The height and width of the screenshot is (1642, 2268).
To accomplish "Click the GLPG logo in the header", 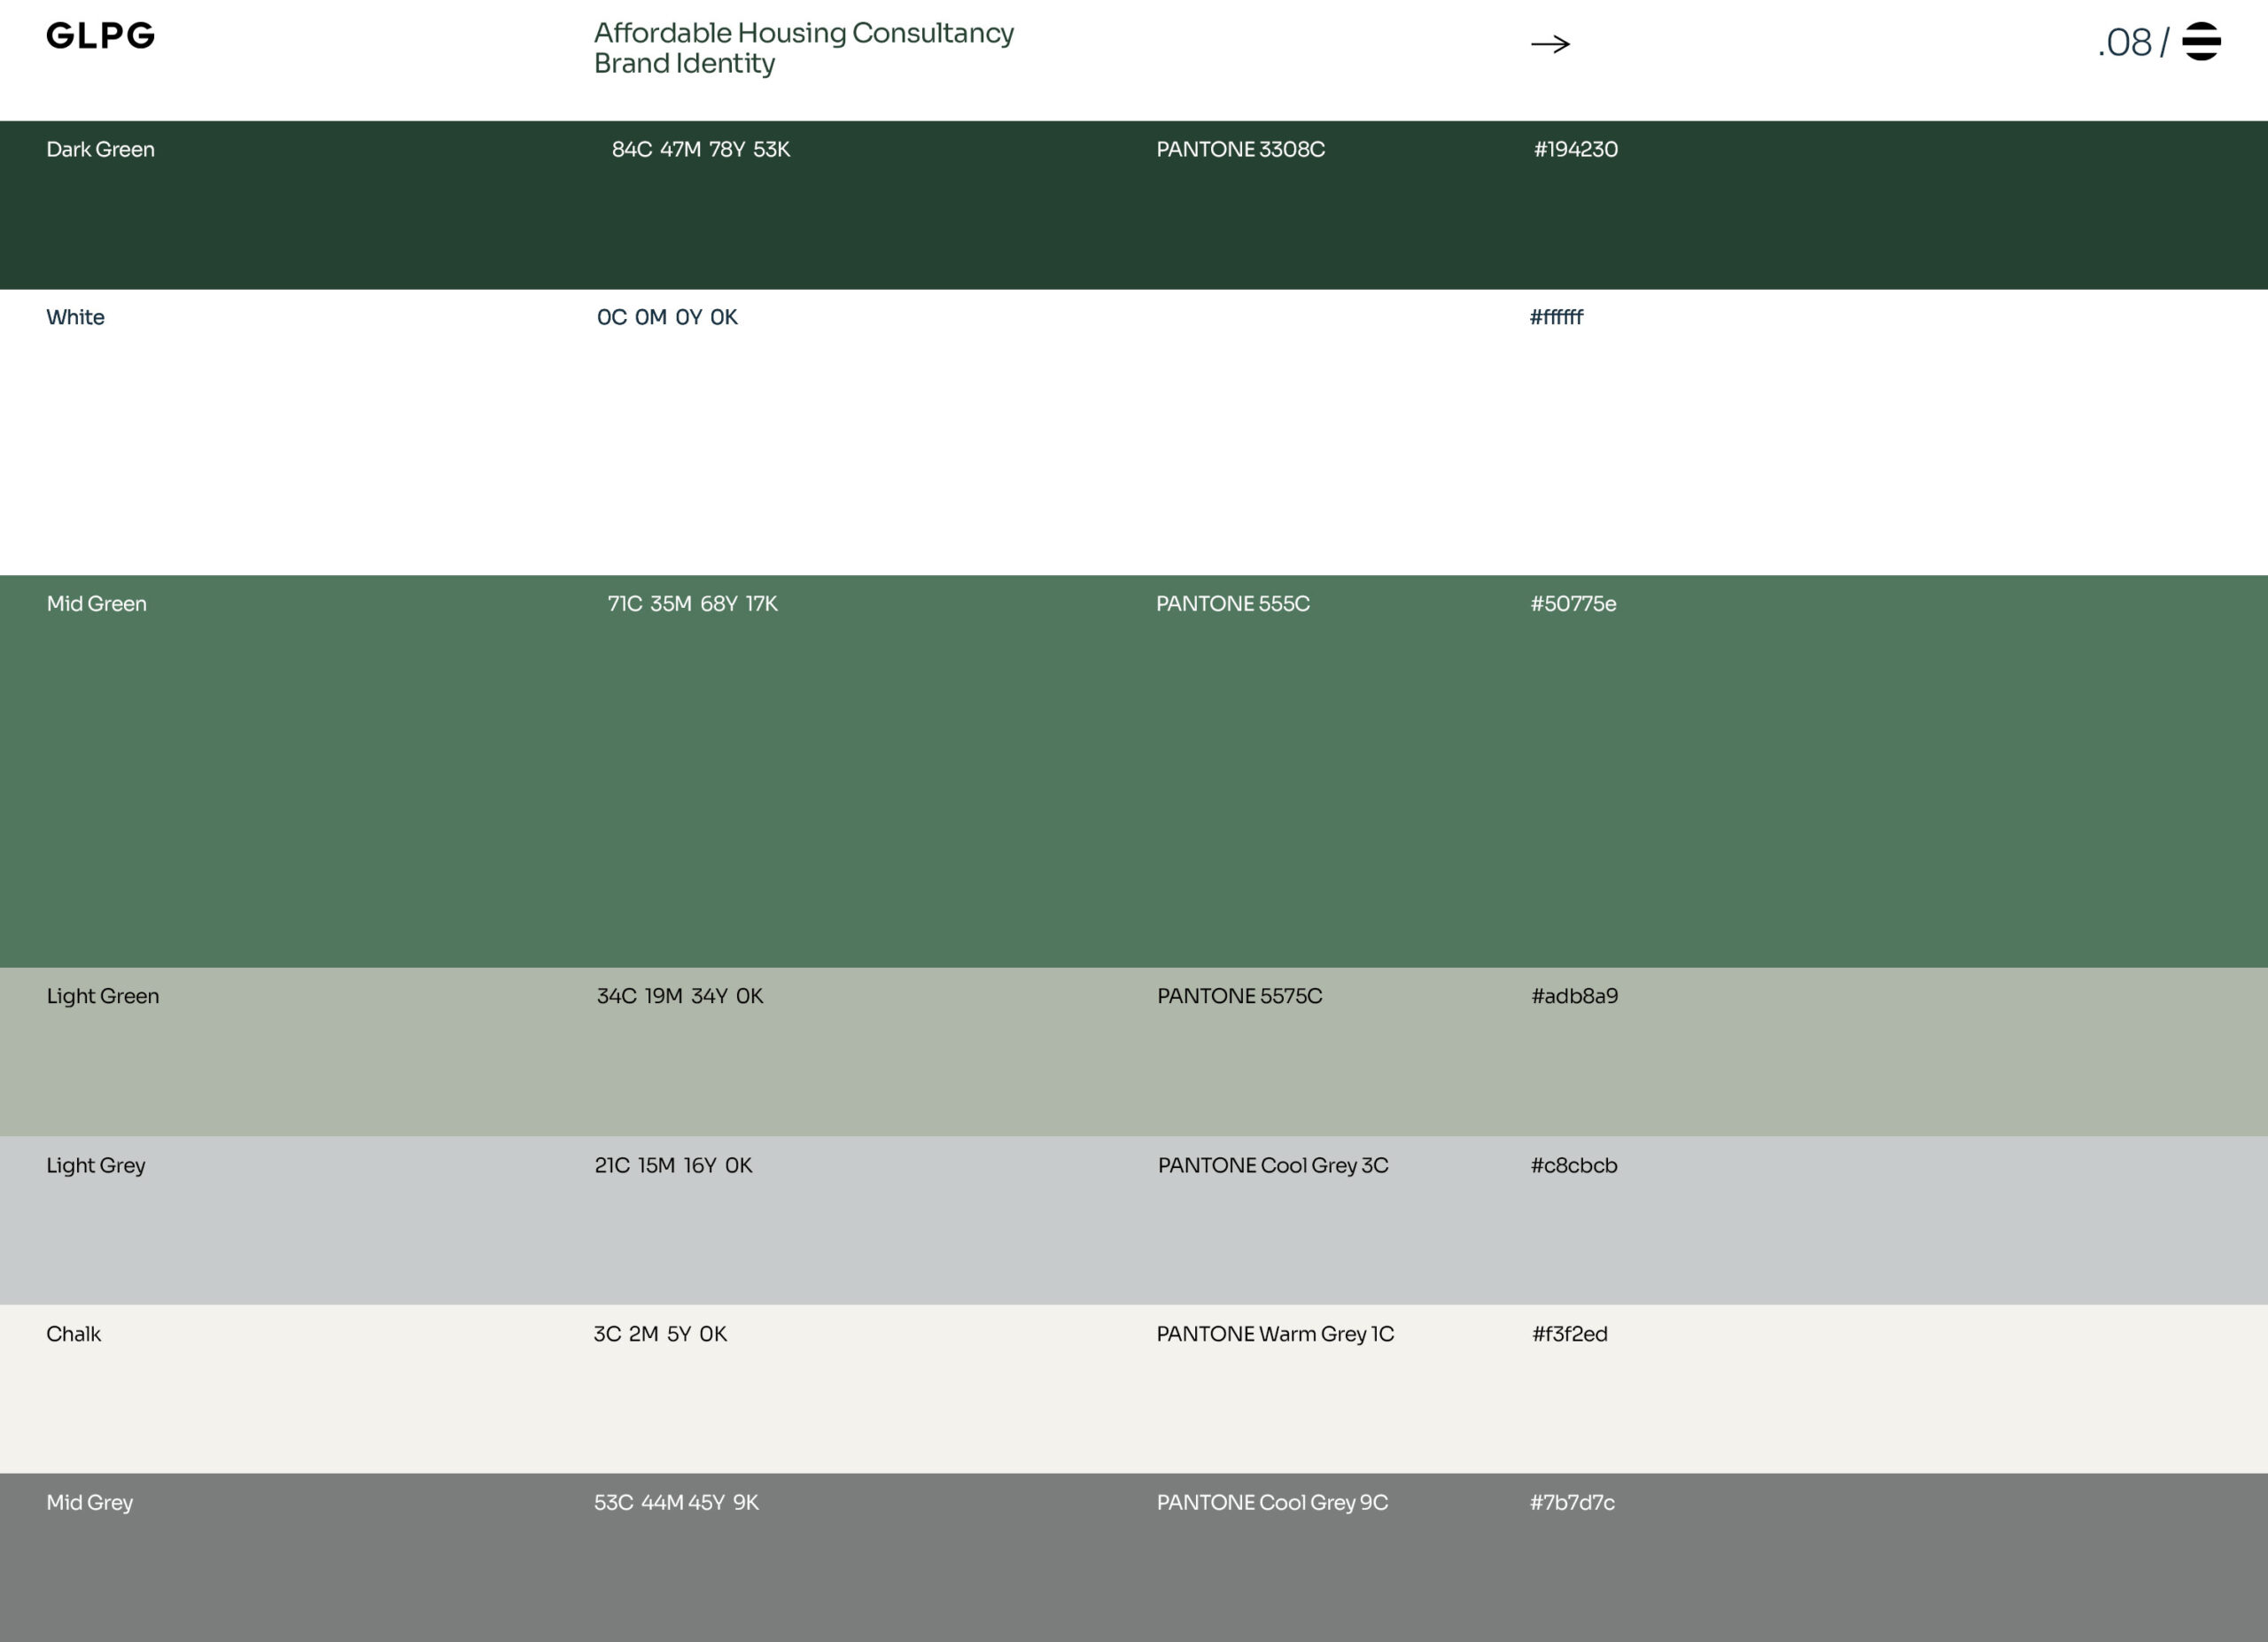I will pos(100,36).
